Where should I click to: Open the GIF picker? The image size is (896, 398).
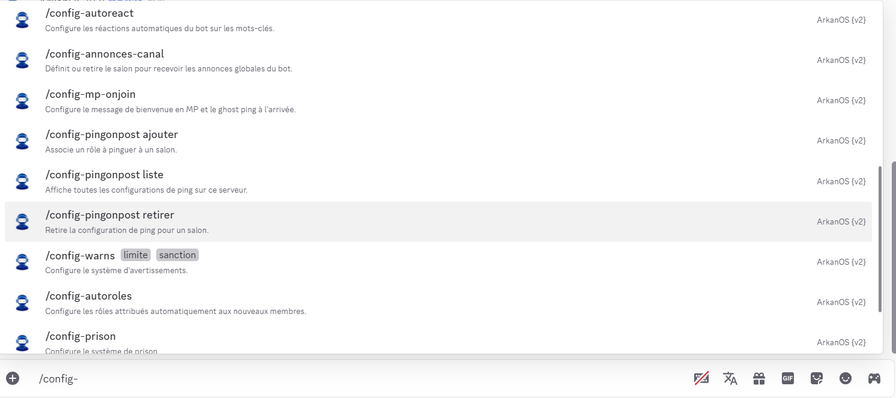(788, 378)
